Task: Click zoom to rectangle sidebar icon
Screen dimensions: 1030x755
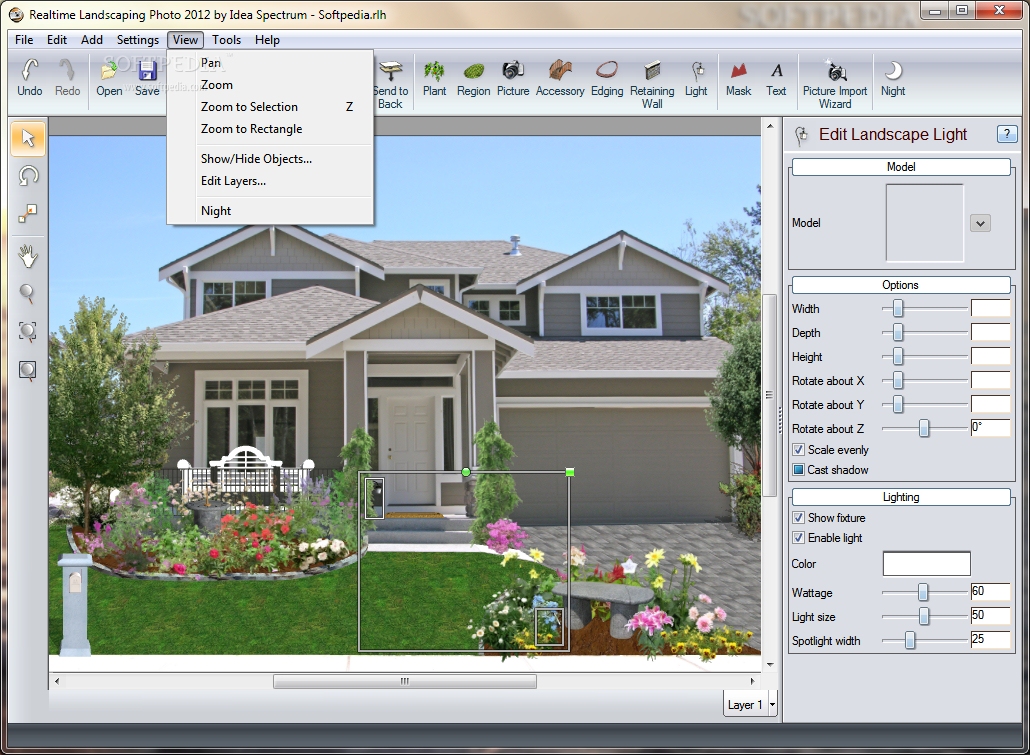Action: (28, 370)
